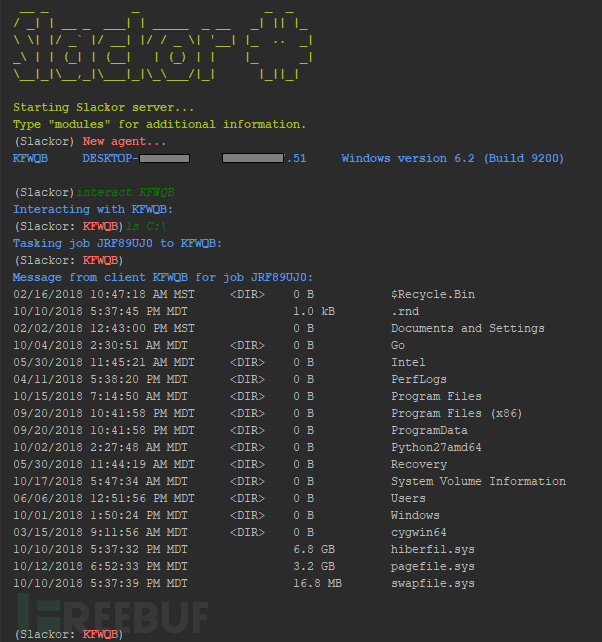Click the line 'Type "modules" for additional information.'
The width and height of the screenshot is (602, 642).
(x=159, y=124)
